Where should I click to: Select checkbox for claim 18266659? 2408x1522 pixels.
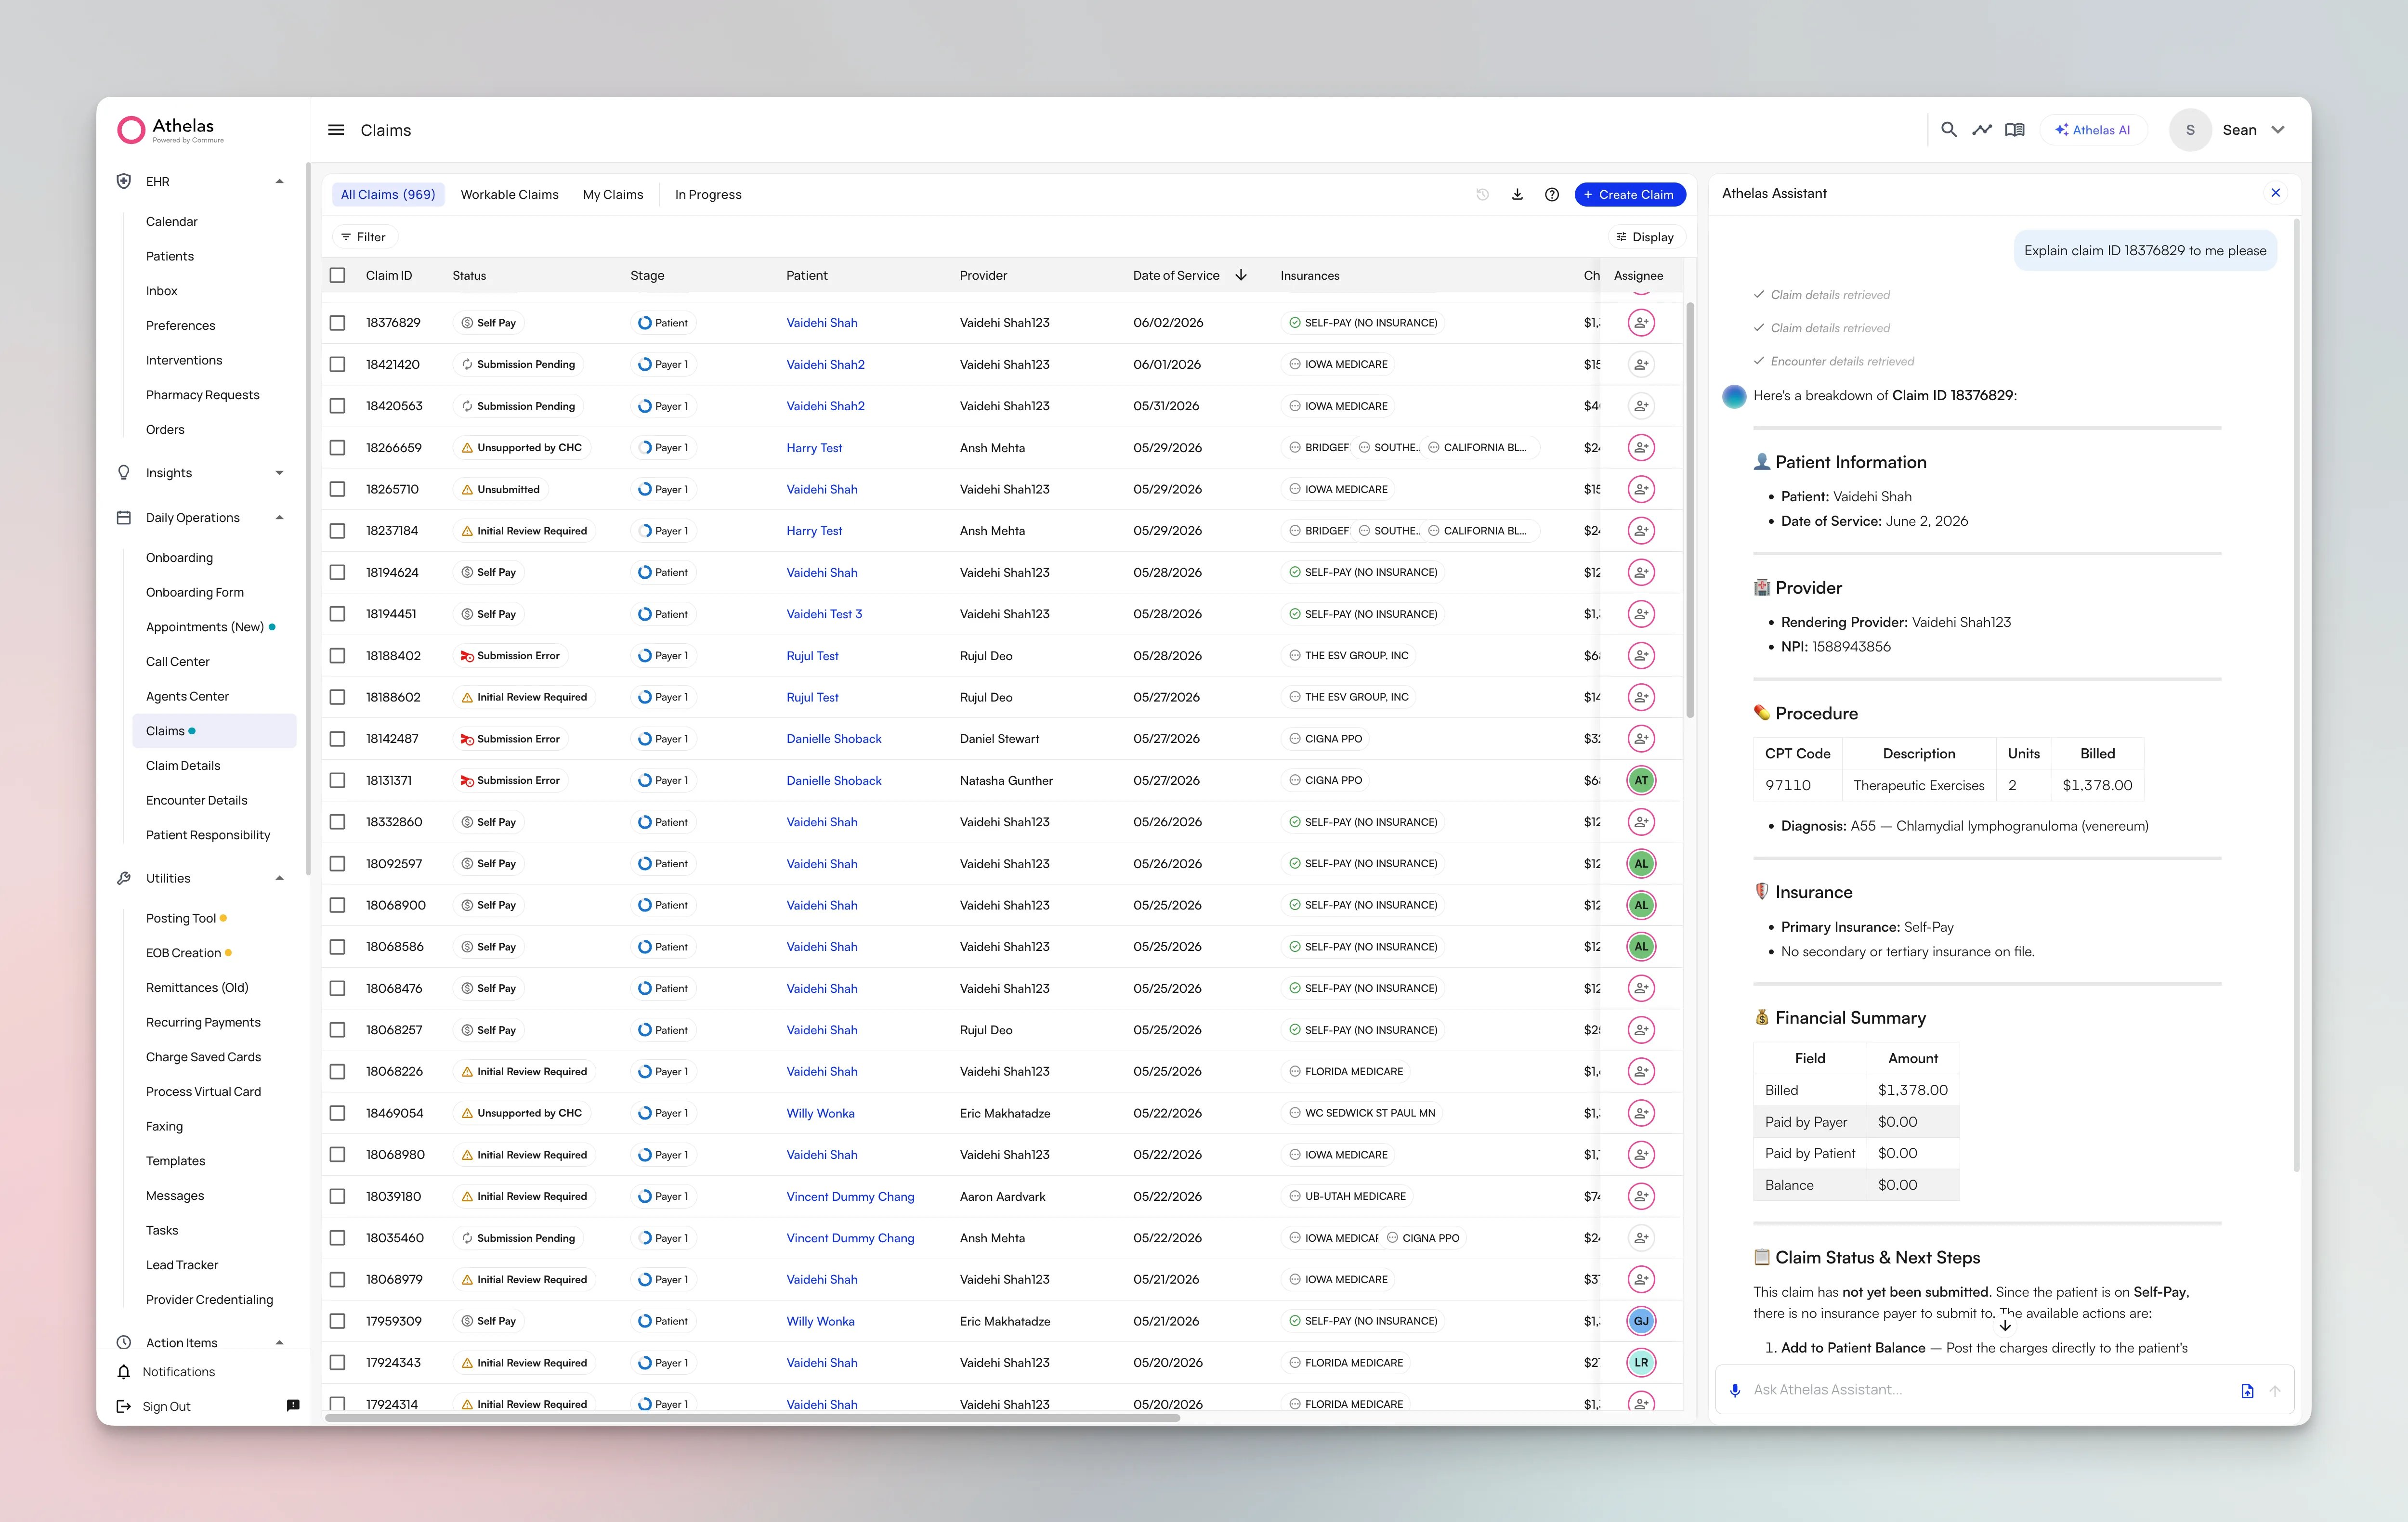(337, 447)
